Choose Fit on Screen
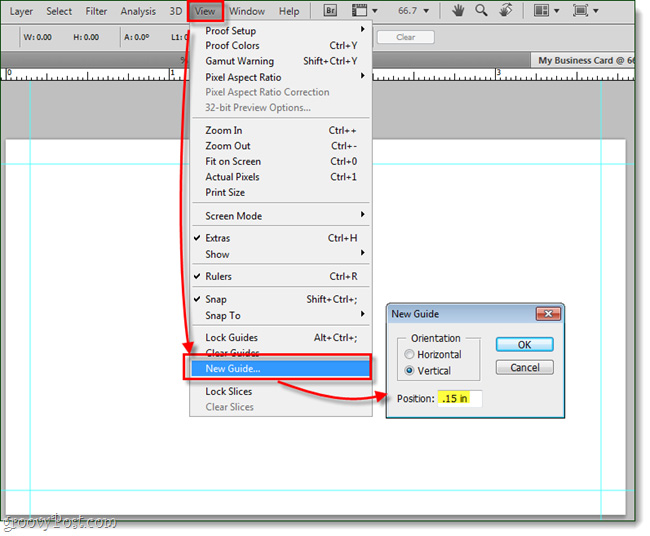 coord(281,161)
